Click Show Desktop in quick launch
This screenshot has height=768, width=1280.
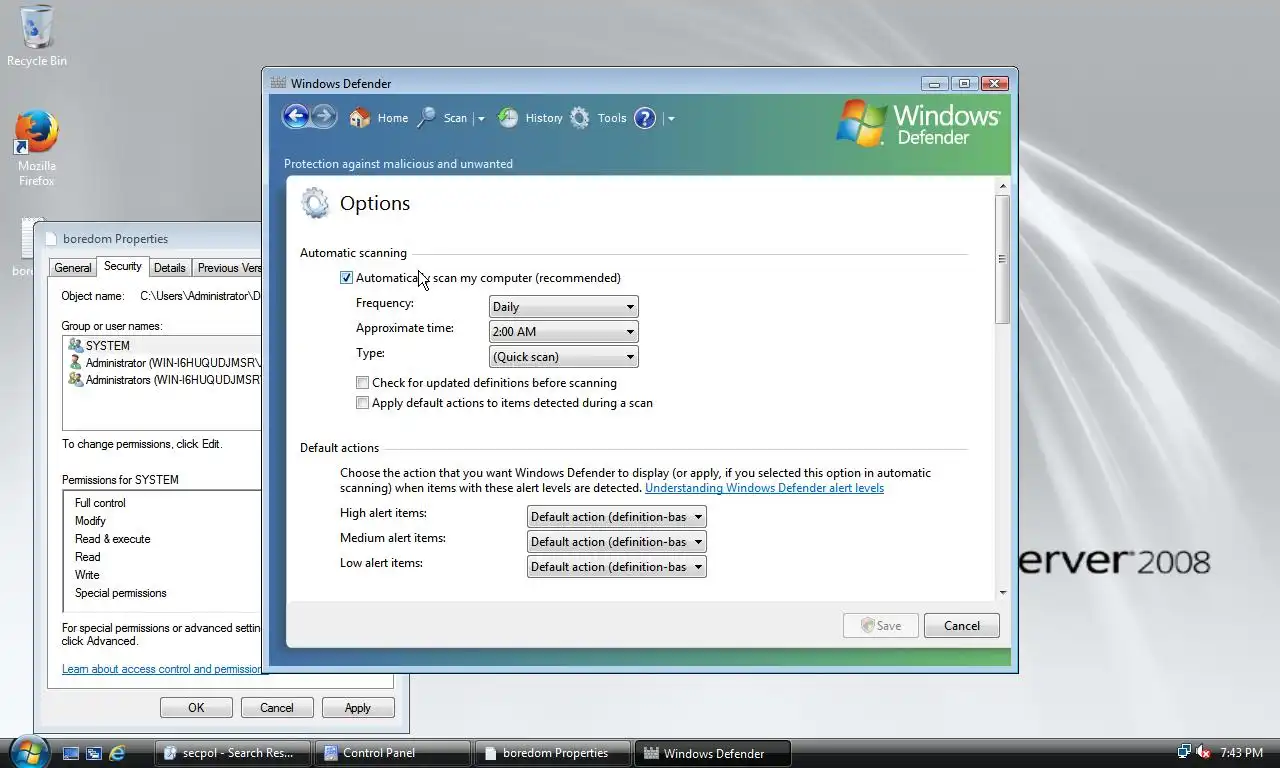pyautogui.click(x=71, y=753)
